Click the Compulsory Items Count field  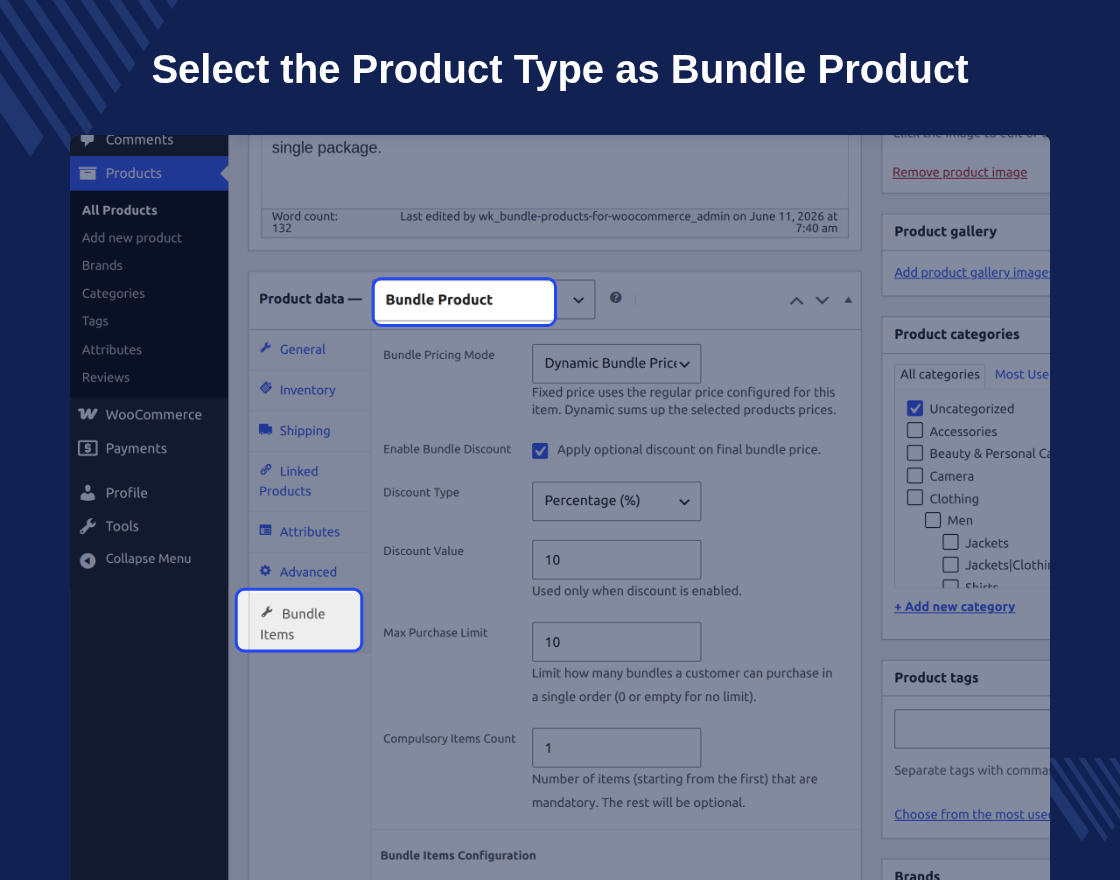[x=616, y=748]
